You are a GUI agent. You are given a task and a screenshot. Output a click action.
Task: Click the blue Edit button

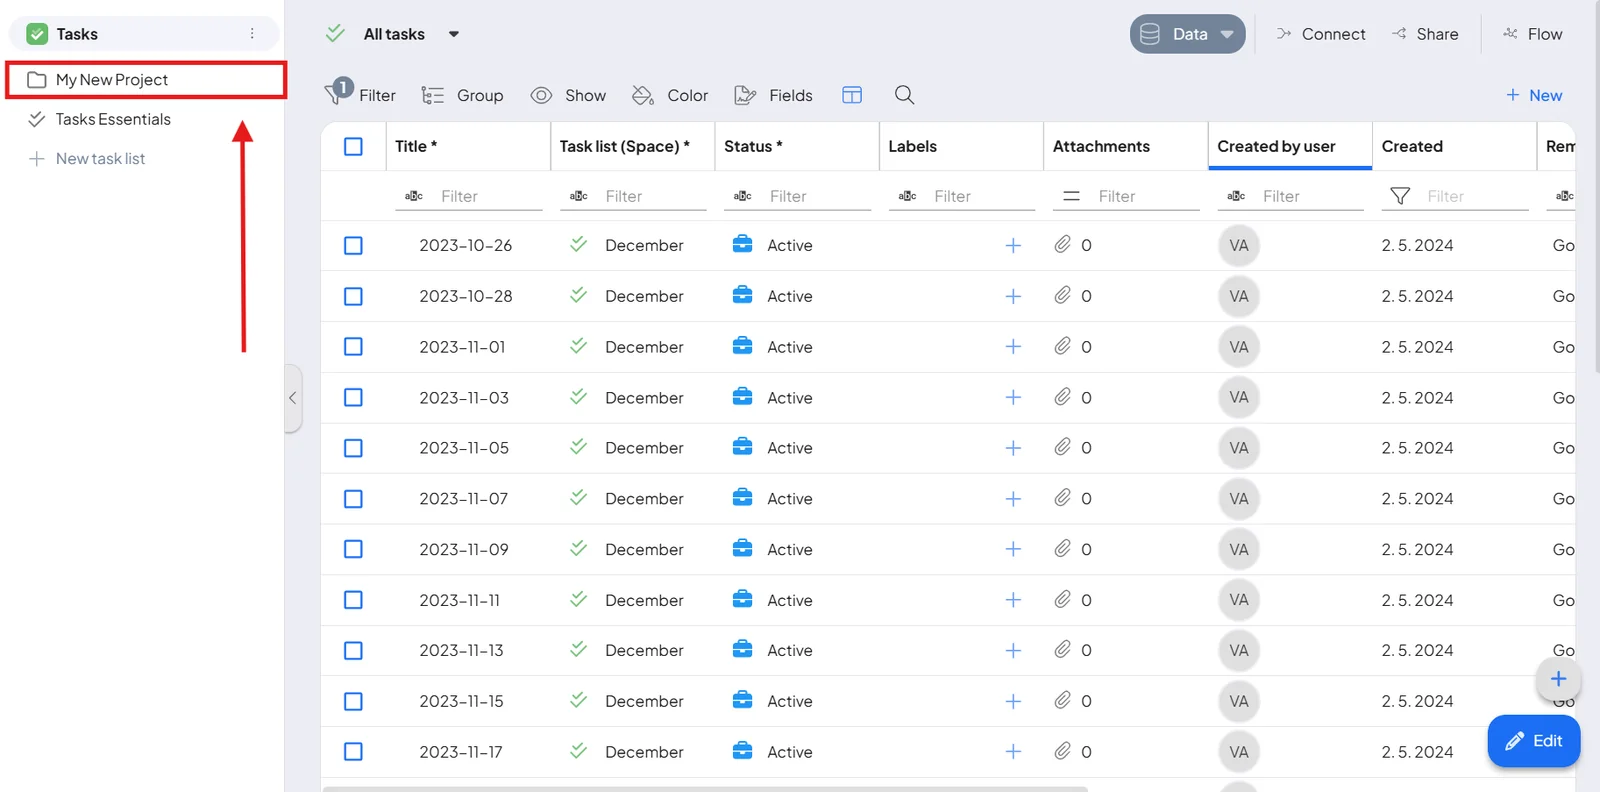coord(1534,741)
